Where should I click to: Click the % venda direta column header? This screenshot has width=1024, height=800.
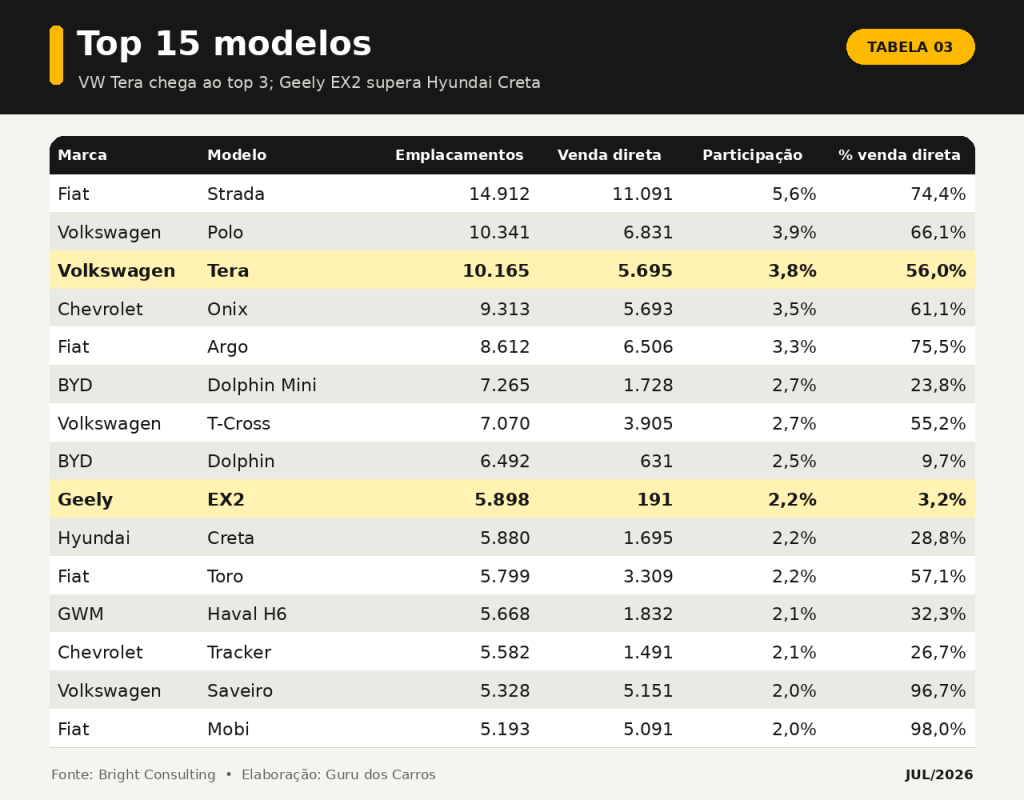point(899,155)
